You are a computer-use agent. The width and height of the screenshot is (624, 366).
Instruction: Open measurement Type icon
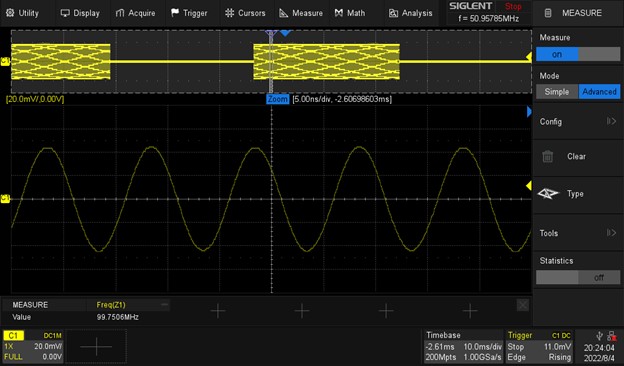tap(548, 194)
